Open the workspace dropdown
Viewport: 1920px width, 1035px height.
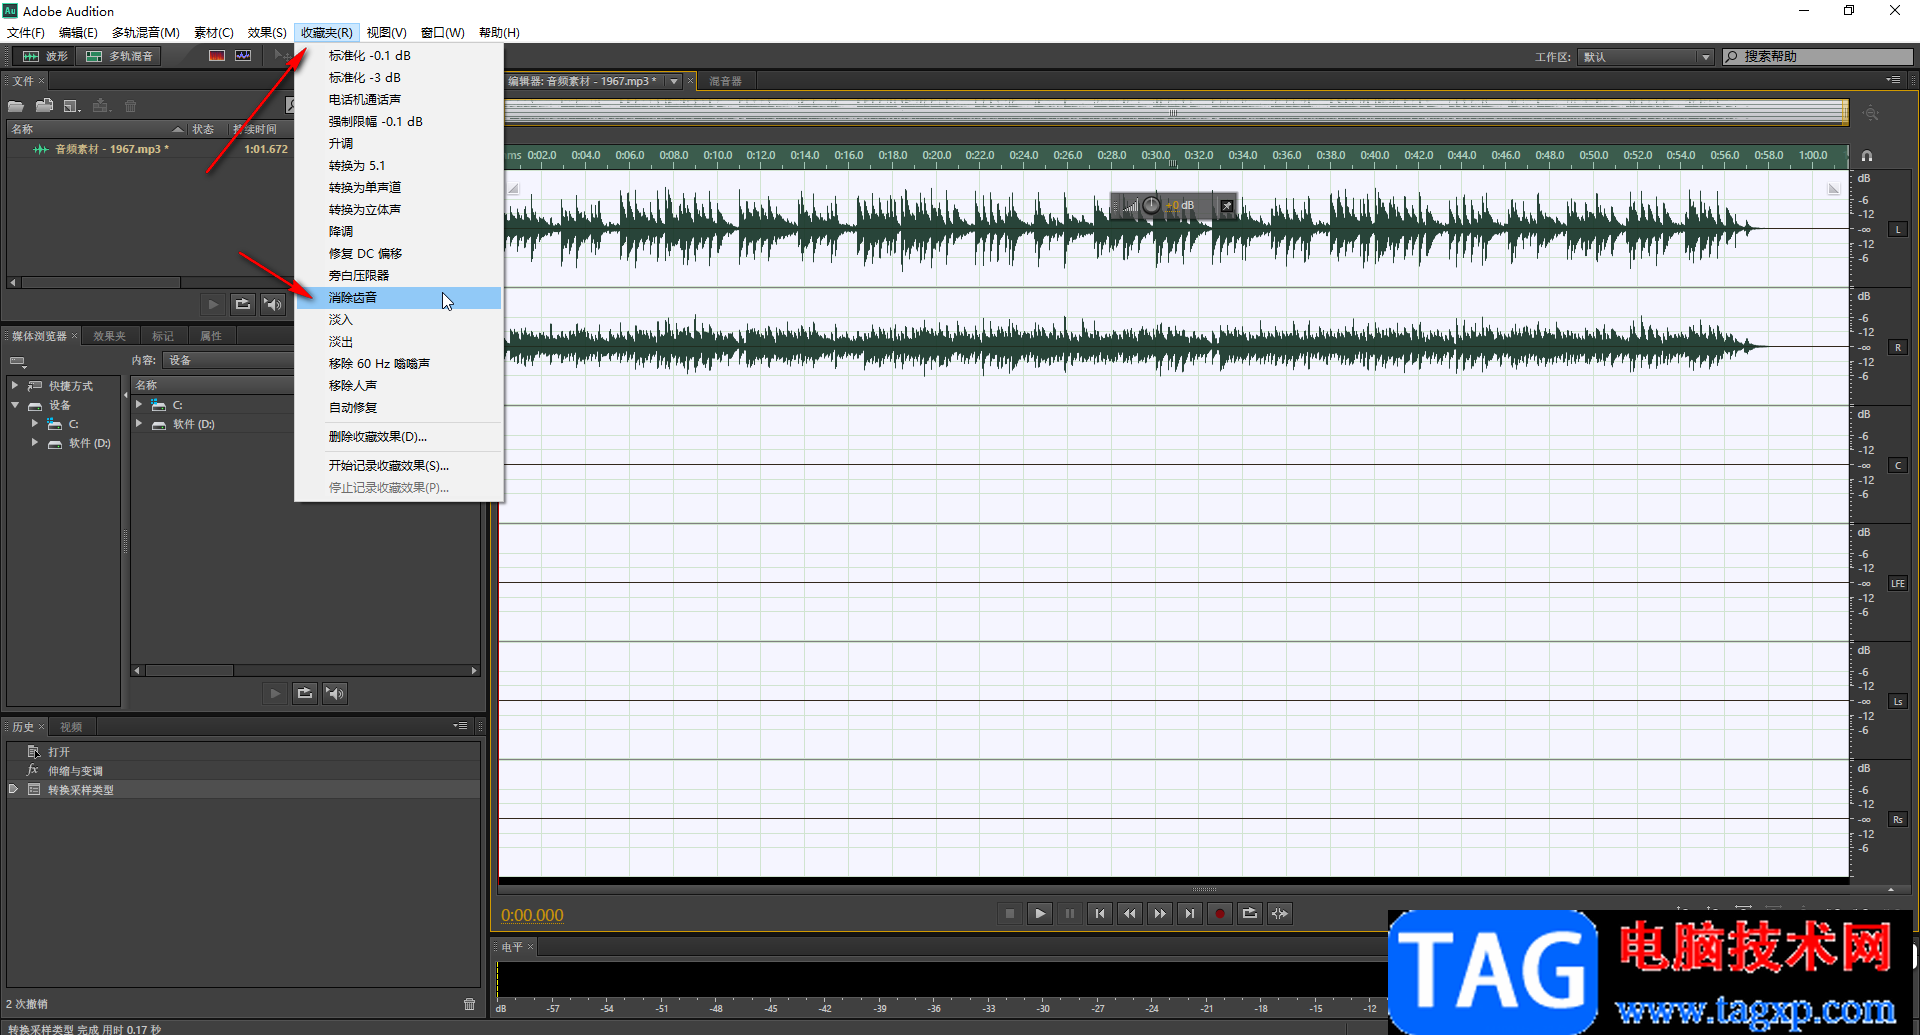click(1646, 57)
